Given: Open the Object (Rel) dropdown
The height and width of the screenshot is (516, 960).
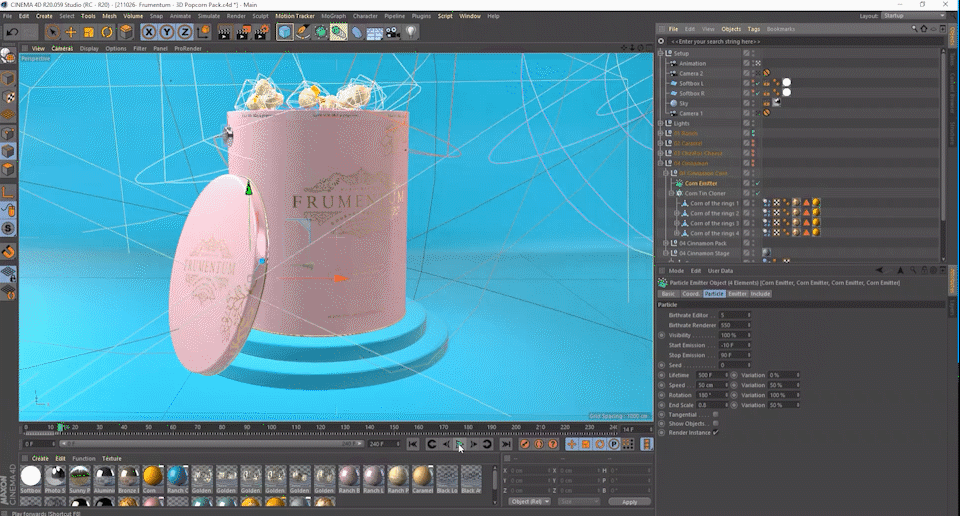Looking at the screenshot, I should (530, 502).
